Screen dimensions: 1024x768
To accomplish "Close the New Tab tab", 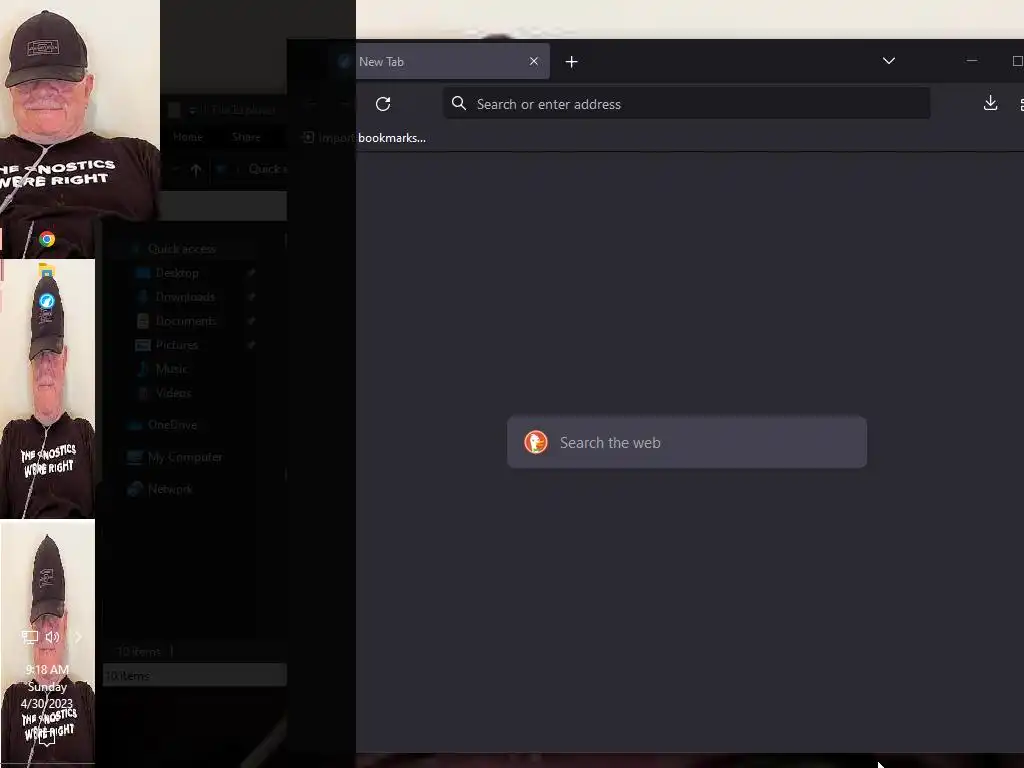I will tap(534, 61).
